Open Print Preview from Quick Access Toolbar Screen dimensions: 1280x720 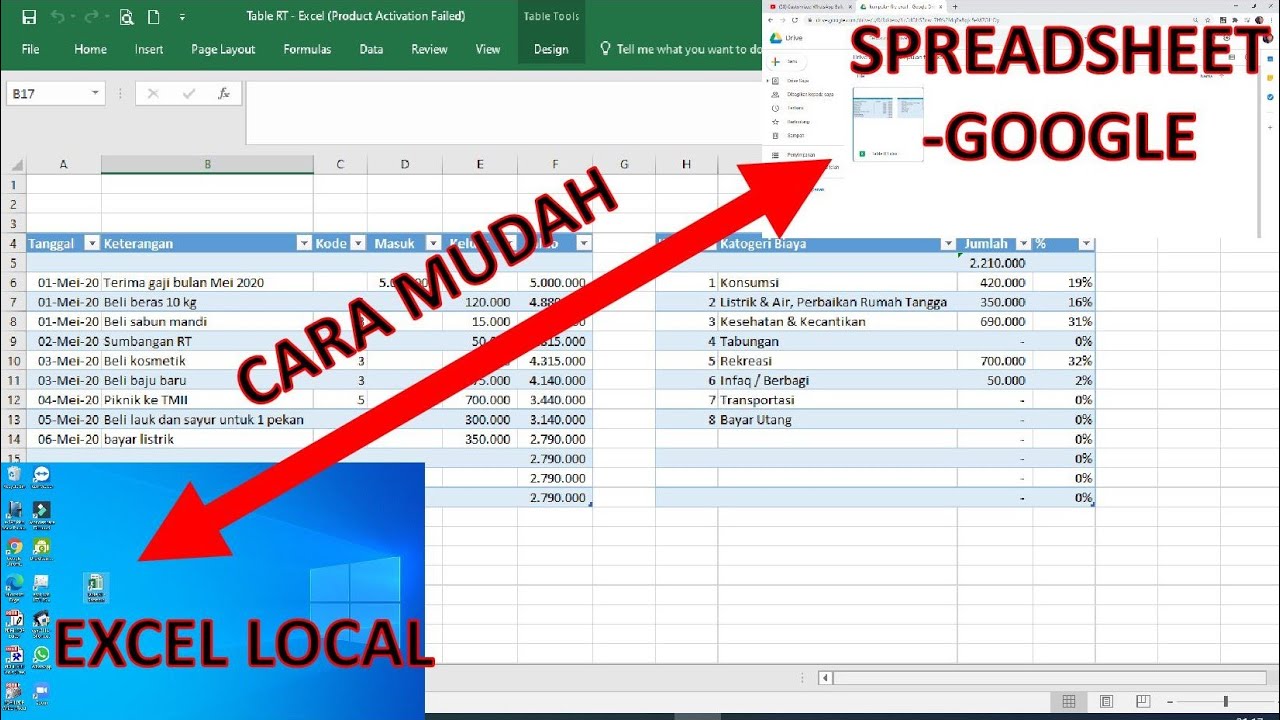126,17
